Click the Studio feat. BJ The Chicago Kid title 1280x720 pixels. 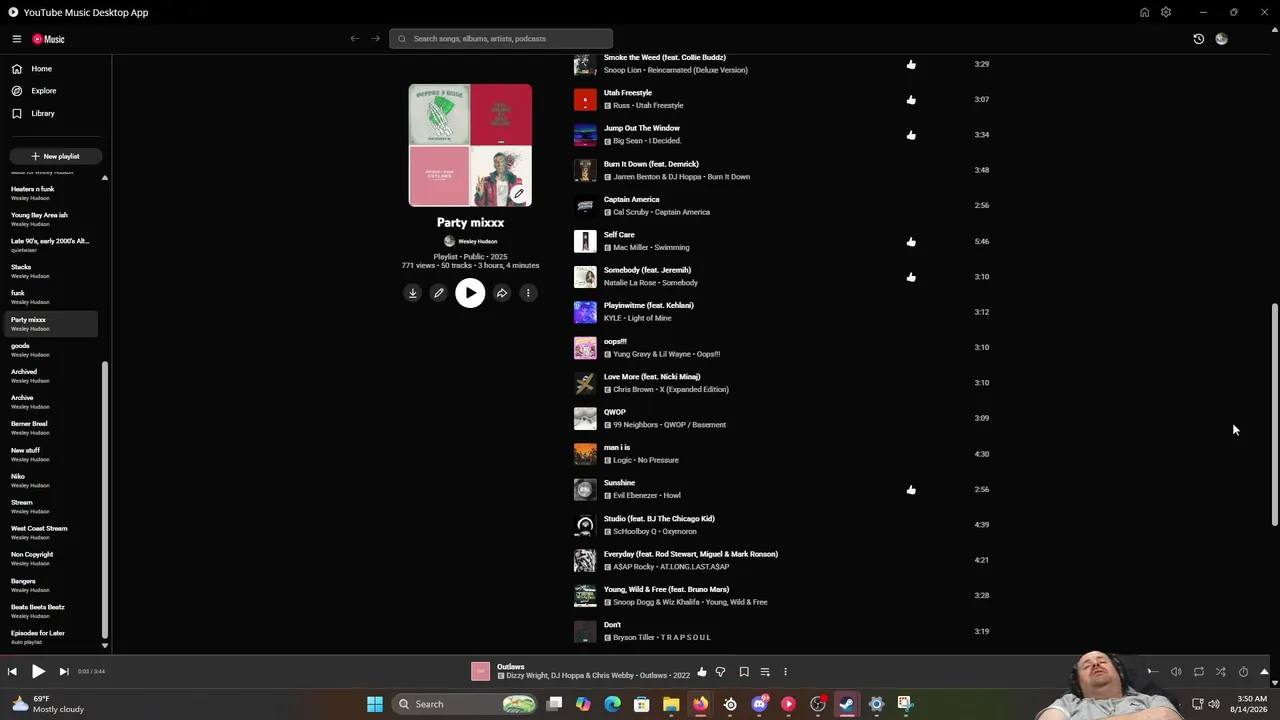(x=659, y=519)
